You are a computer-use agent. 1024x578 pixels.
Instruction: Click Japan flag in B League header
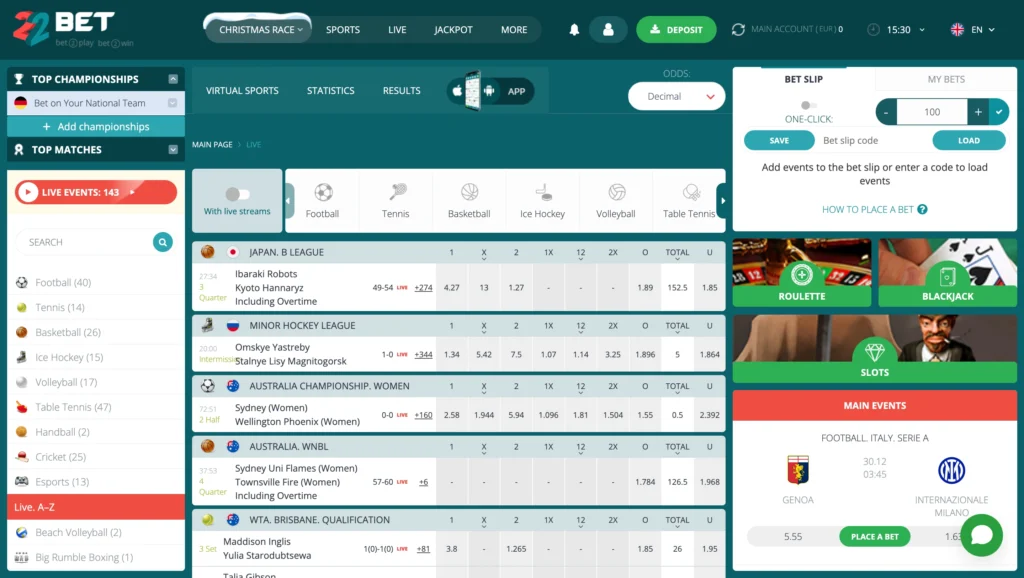(x=232, y=252)
